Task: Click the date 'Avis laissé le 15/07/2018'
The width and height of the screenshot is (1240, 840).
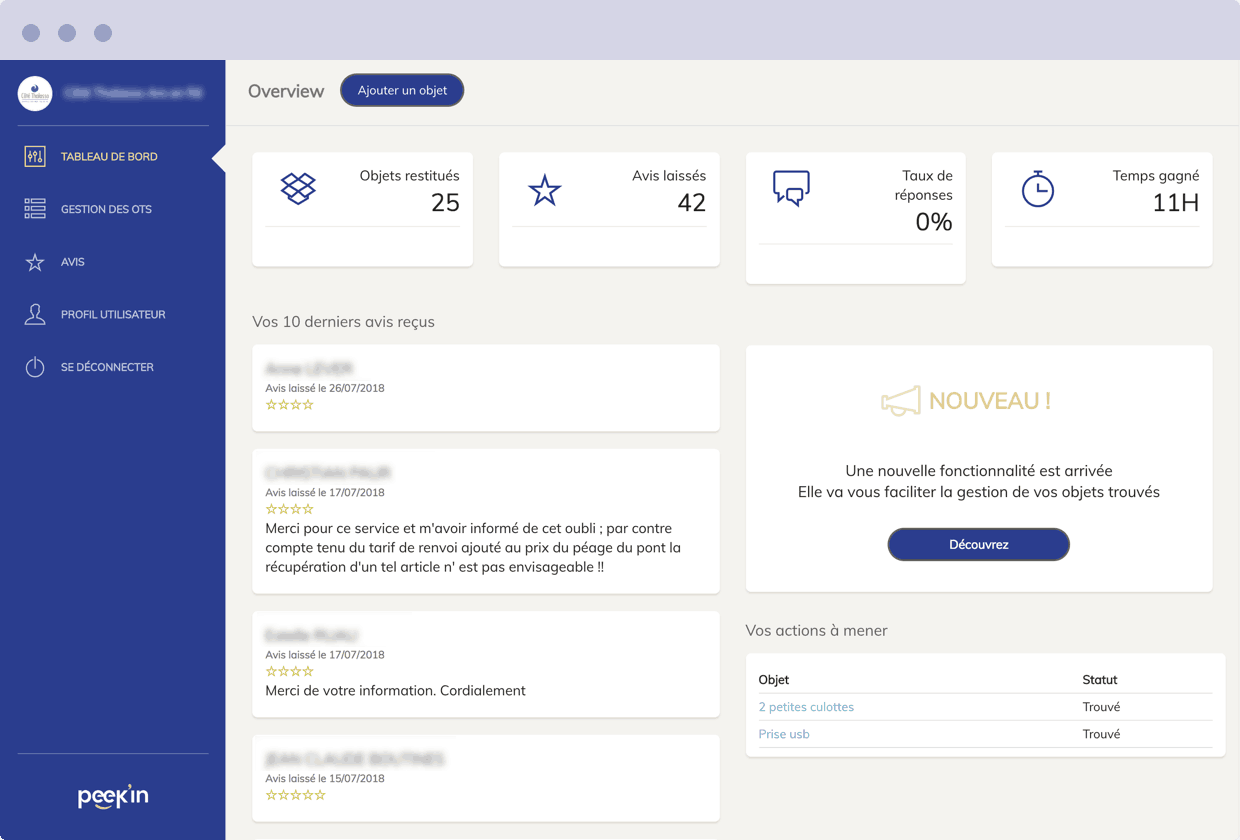Action: (x=325, y=778)
